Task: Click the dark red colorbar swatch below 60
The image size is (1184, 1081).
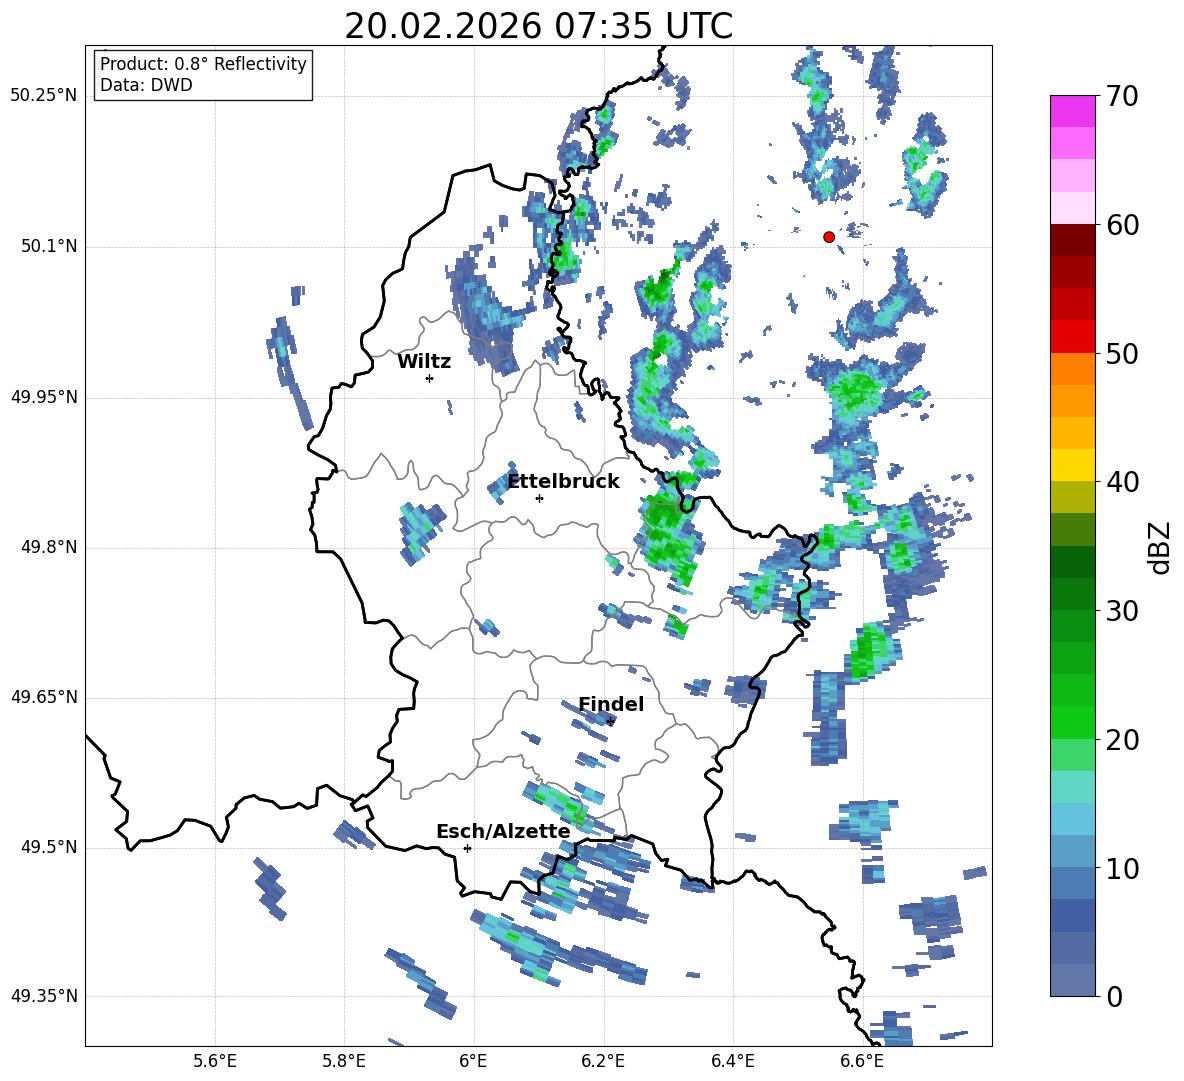Action: coord(1073,240)
